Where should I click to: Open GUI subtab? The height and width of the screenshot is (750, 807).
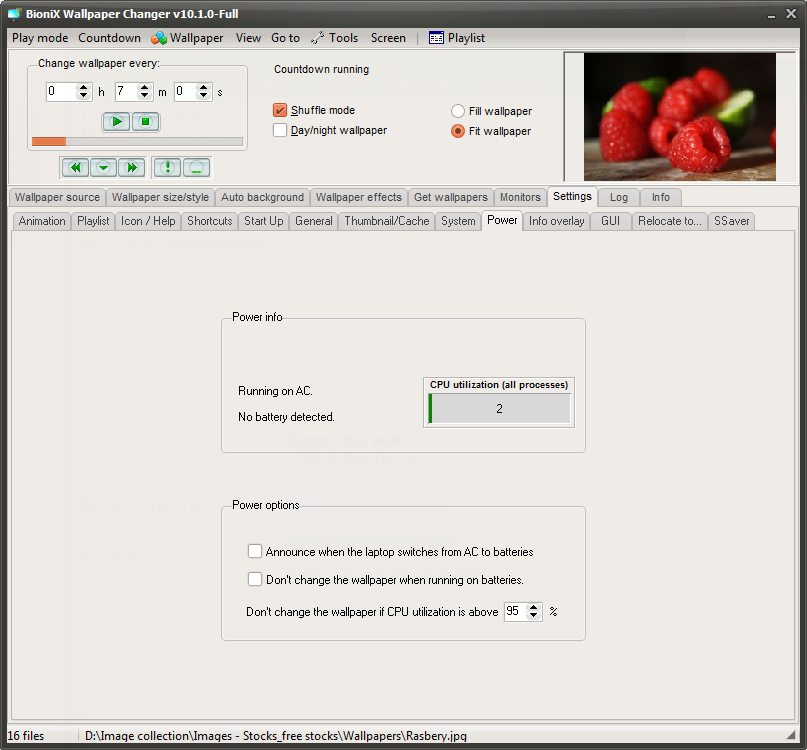[611, 221]
